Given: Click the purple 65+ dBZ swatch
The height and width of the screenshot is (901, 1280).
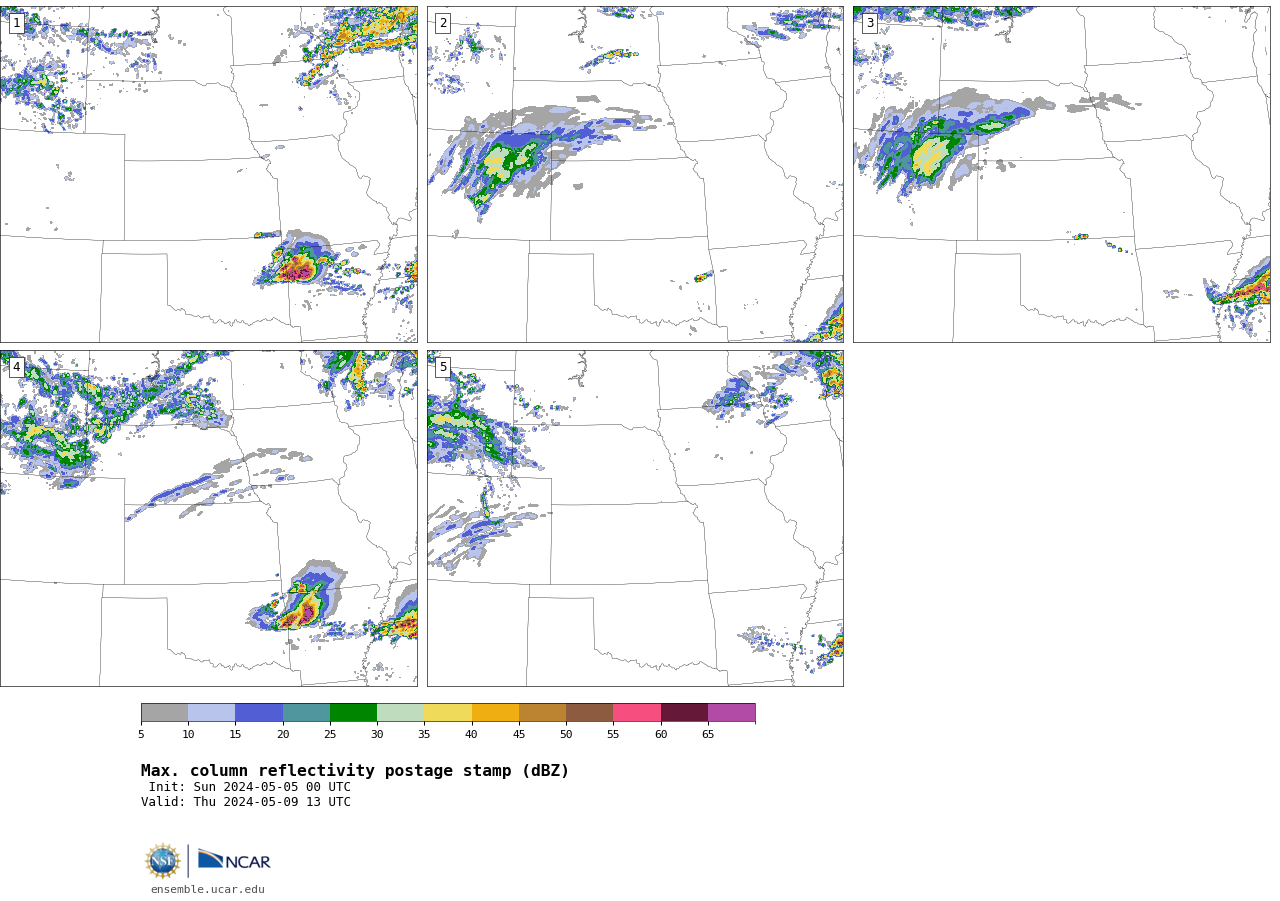Looking at the screenshot, I should tap(731, 713).
